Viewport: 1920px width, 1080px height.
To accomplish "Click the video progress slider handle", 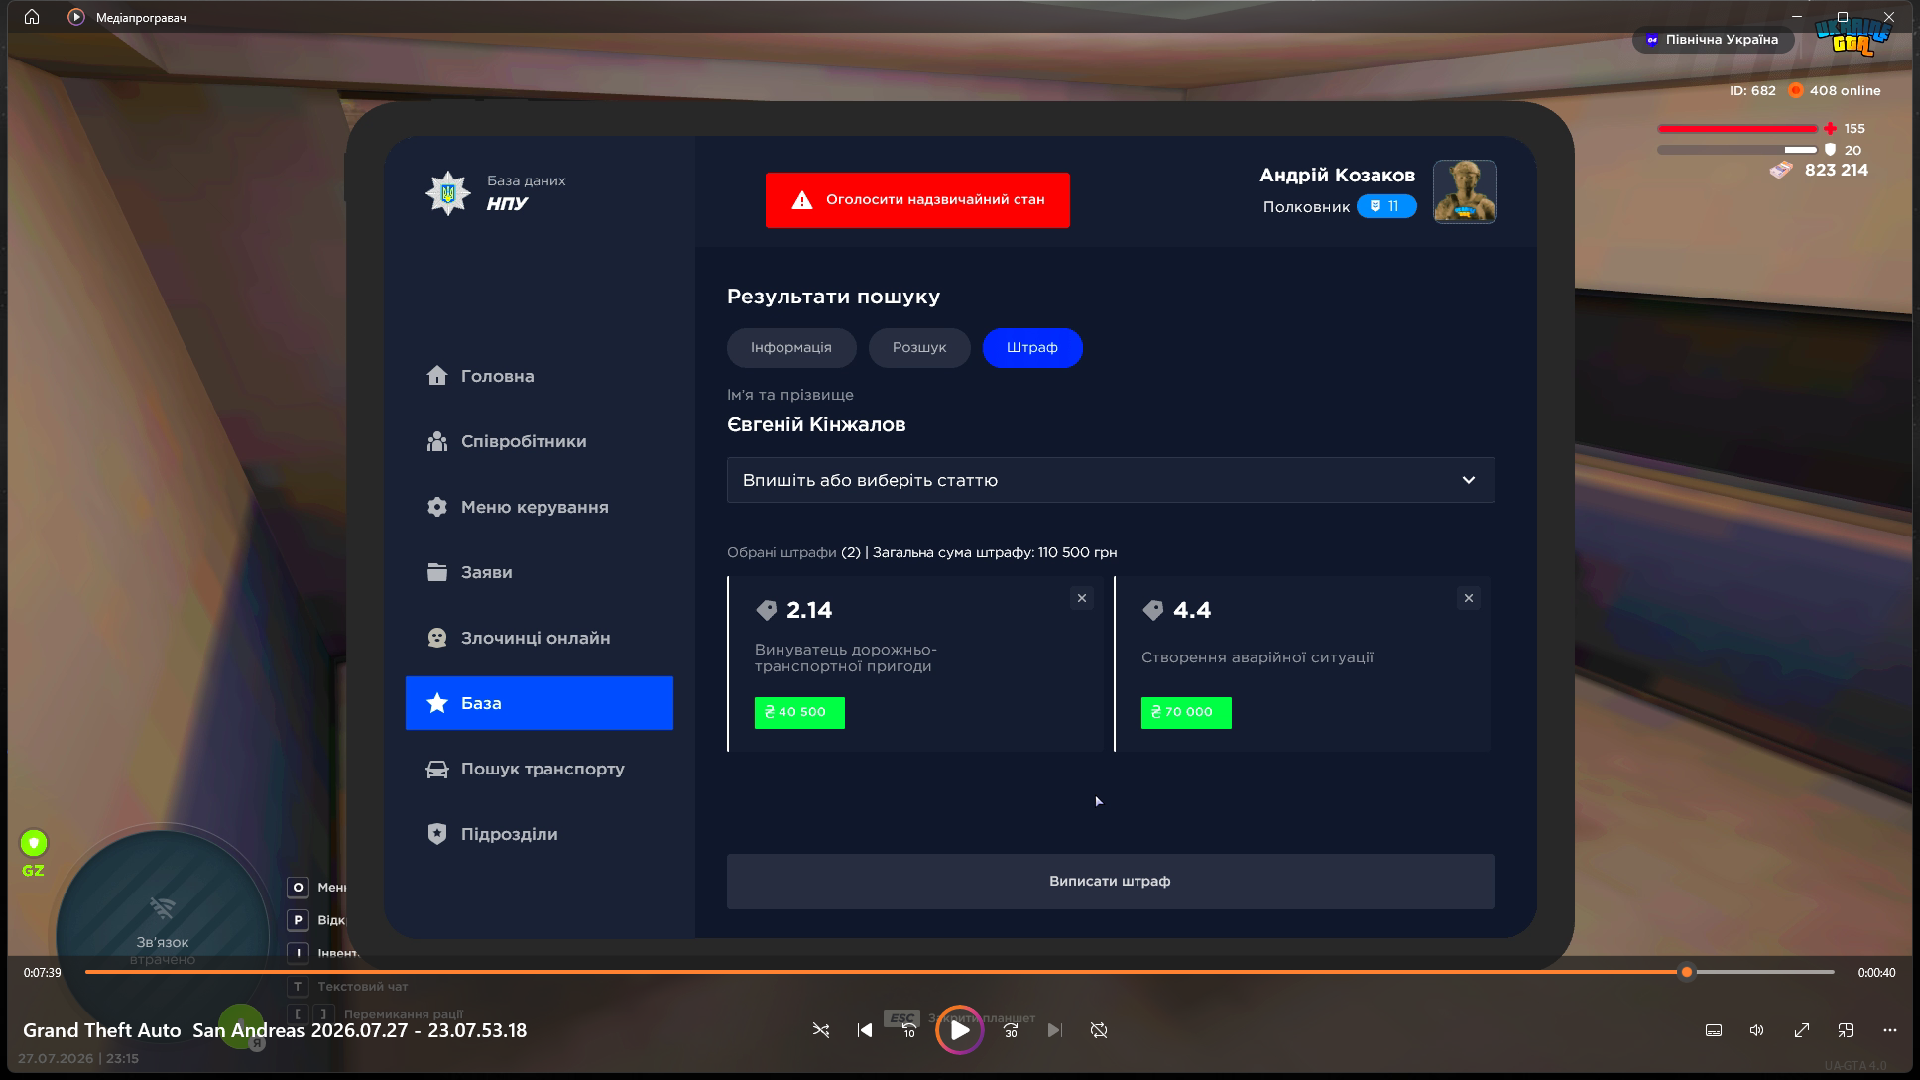I will [x=1687, y=972].
